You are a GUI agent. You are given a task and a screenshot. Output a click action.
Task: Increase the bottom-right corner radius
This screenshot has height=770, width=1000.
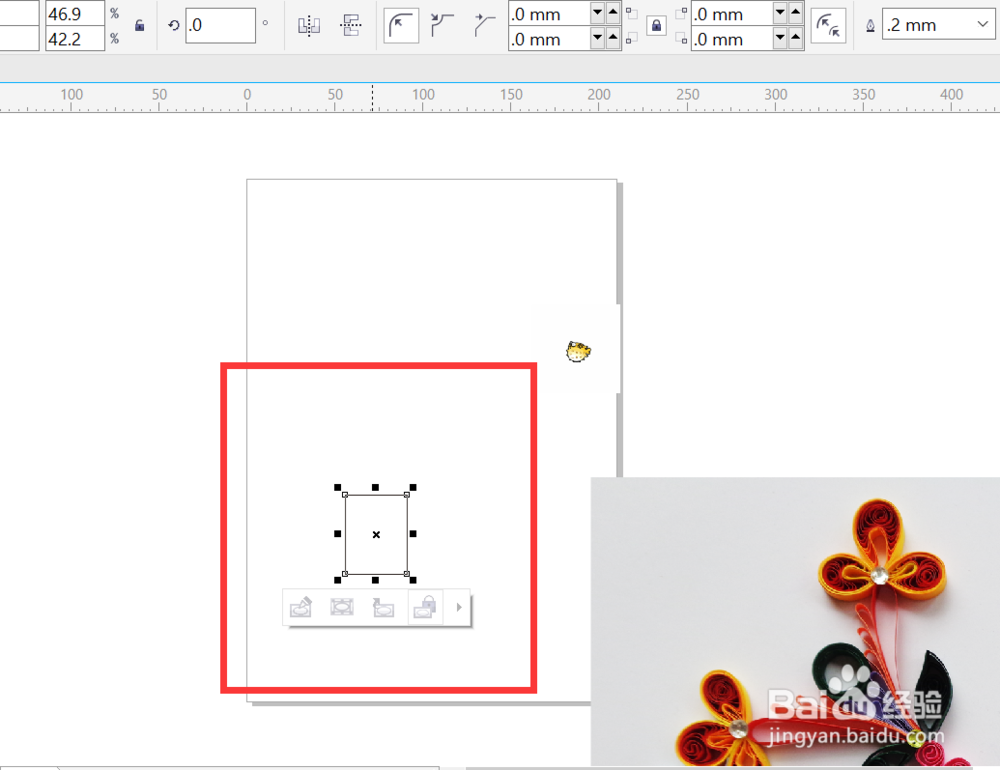click(x=795, y=39)
